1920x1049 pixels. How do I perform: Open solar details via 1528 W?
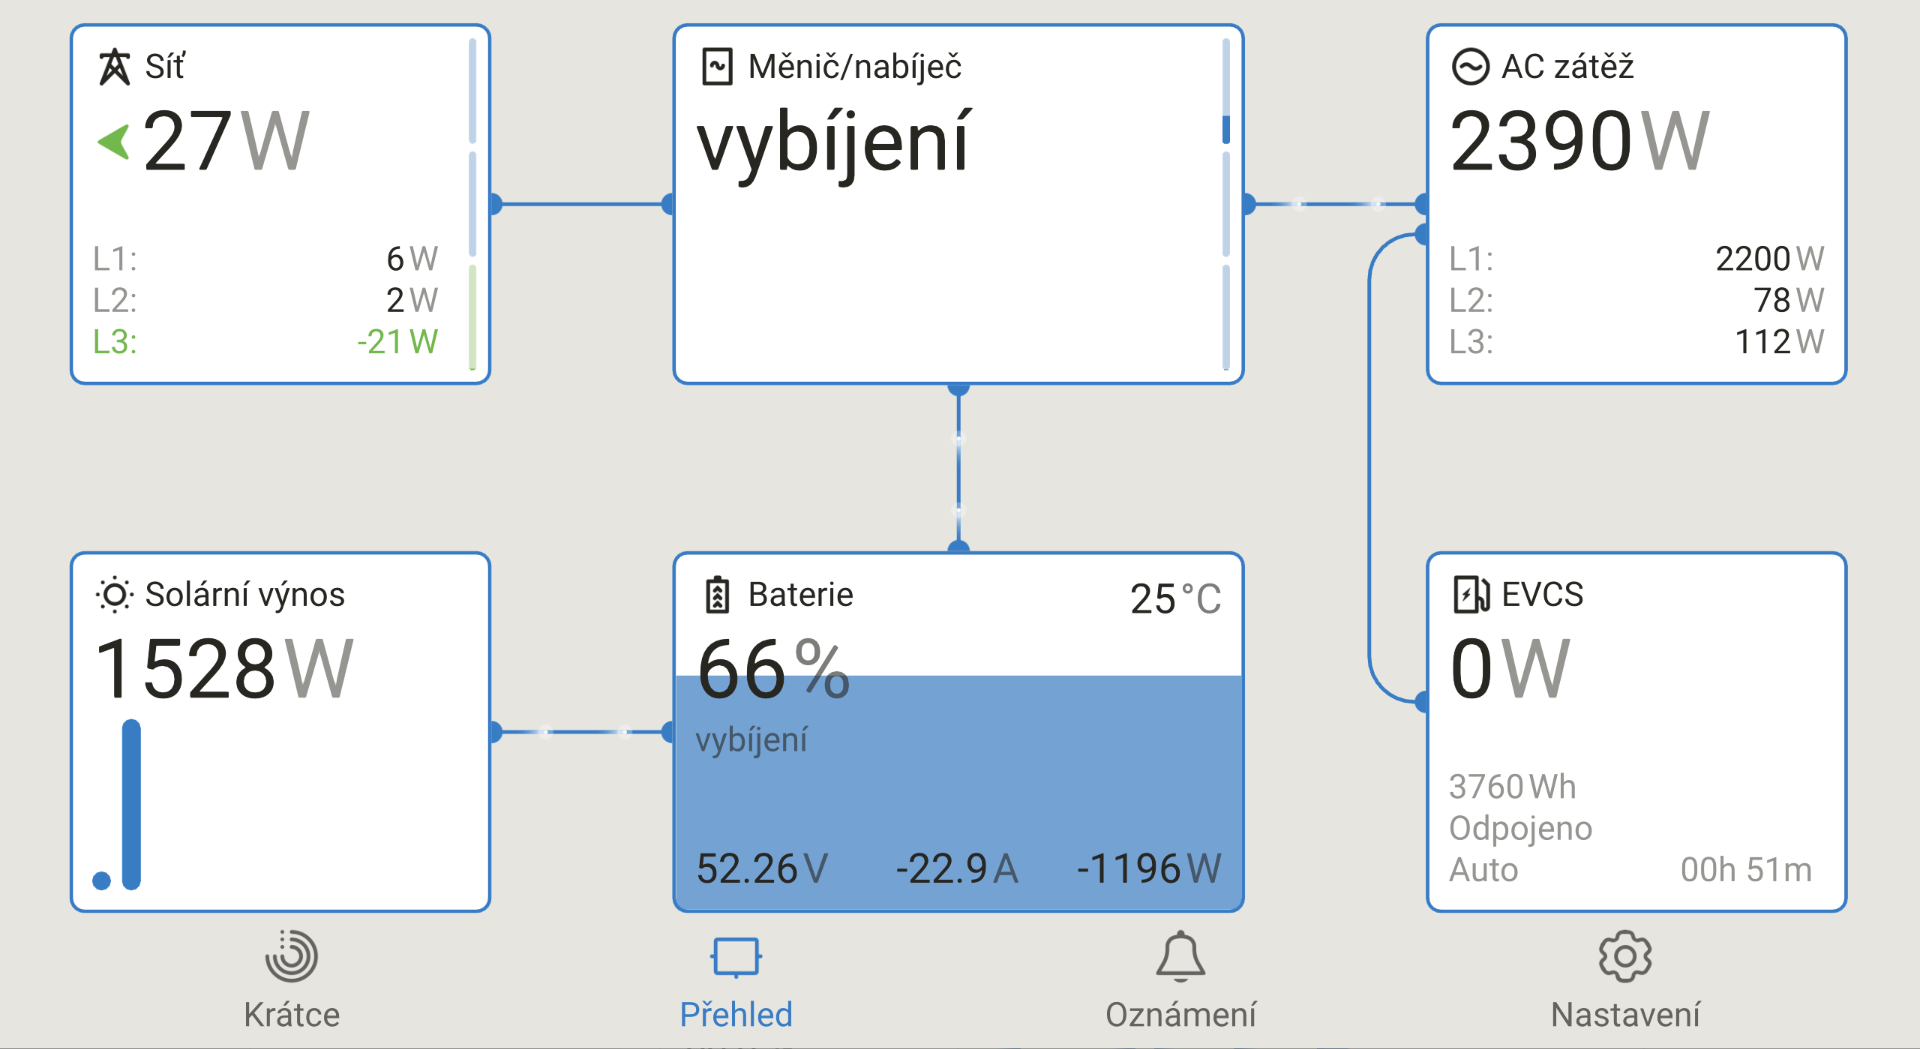coord(224,670)
